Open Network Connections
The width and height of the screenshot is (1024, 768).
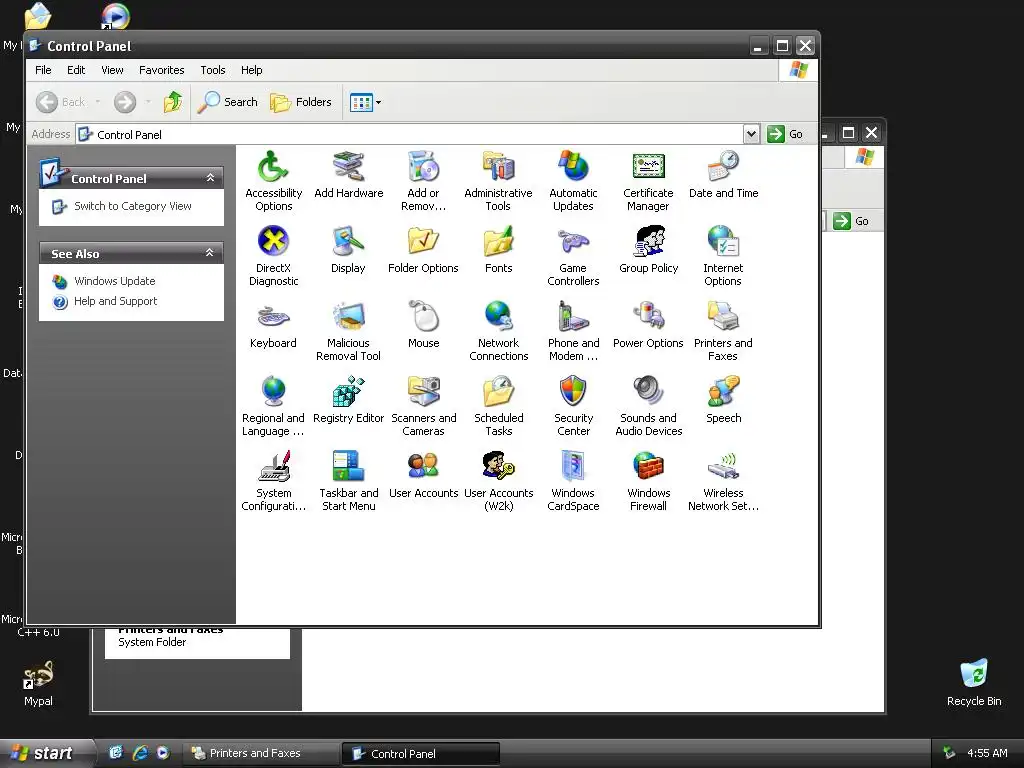498,331
